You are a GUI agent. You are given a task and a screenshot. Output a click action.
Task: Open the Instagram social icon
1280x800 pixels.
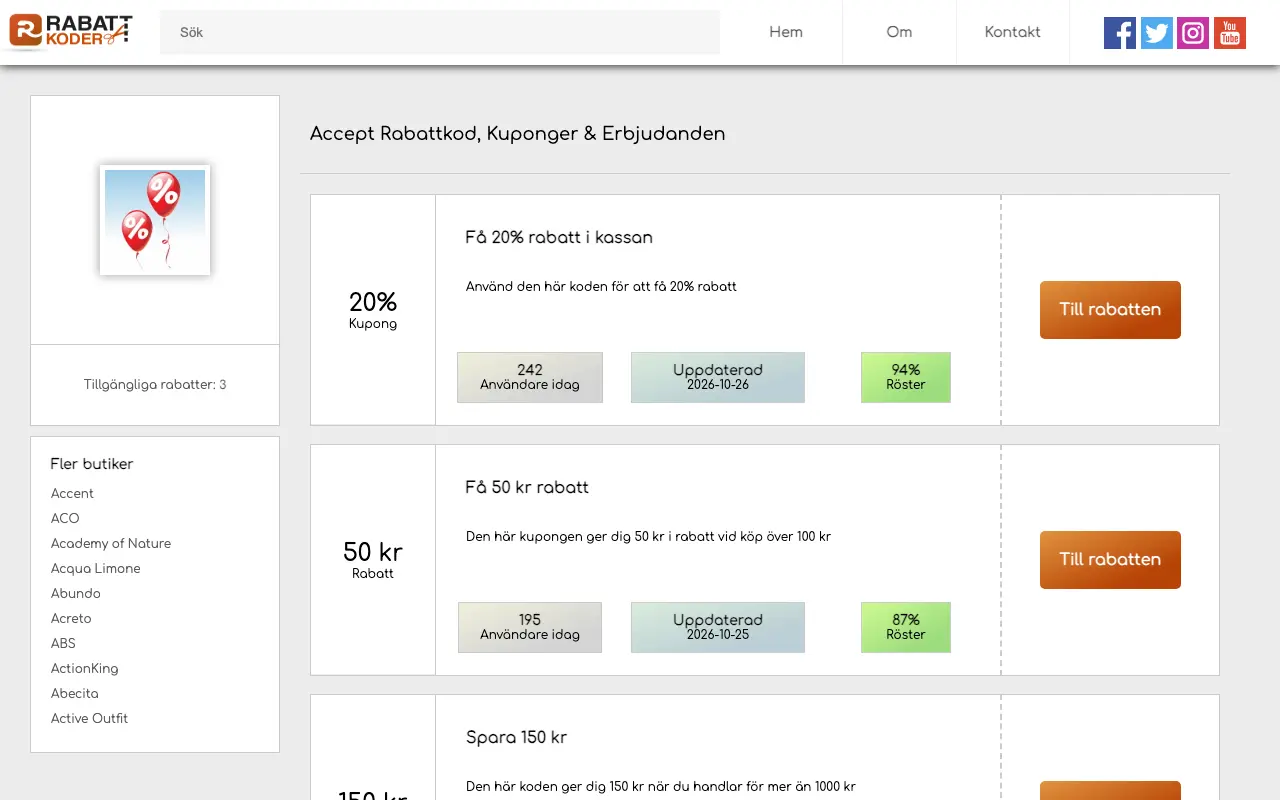pos(1193,33)
